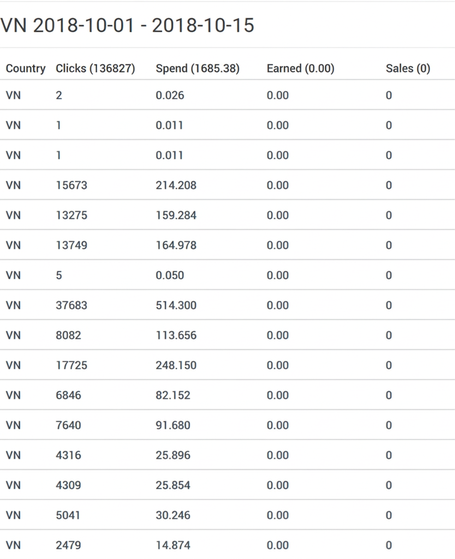Viewport: 455px width, 559px height.
Task: Select the 4316 clicks cell
Action: coord(68,455)
